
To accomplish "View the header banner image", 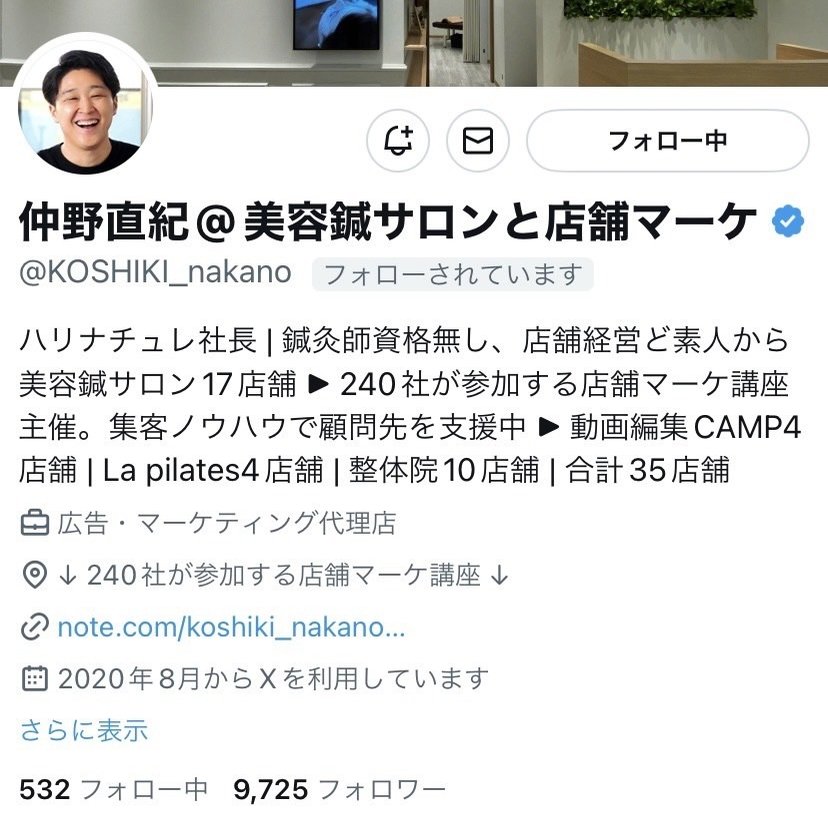I will 414,43.
